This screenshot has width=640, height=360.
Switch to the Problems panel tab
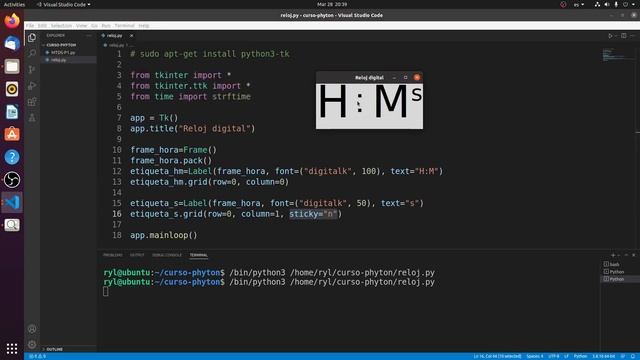(113, 255)
